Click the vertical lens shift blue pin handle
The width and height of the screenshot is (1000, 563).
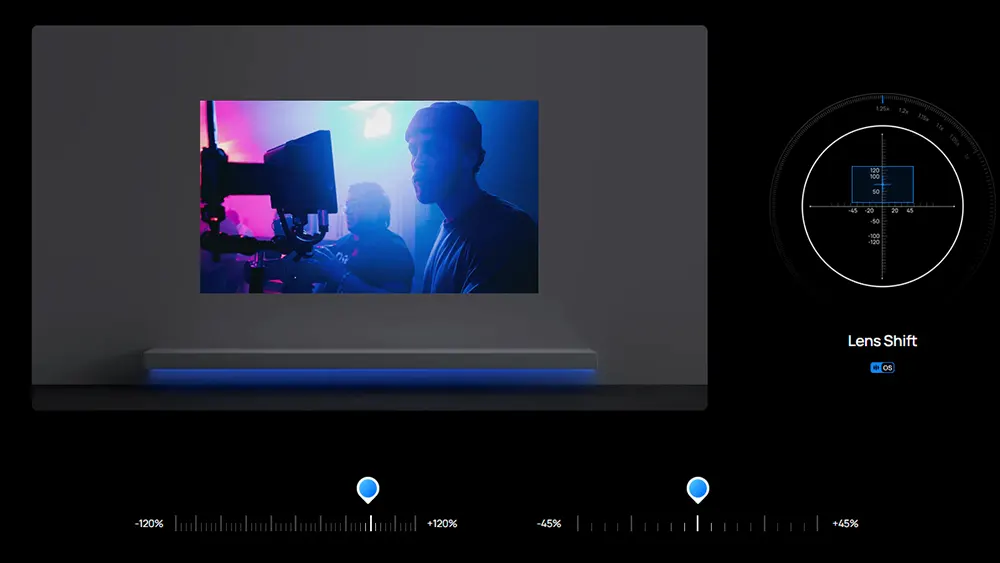(x=368, y=489)
